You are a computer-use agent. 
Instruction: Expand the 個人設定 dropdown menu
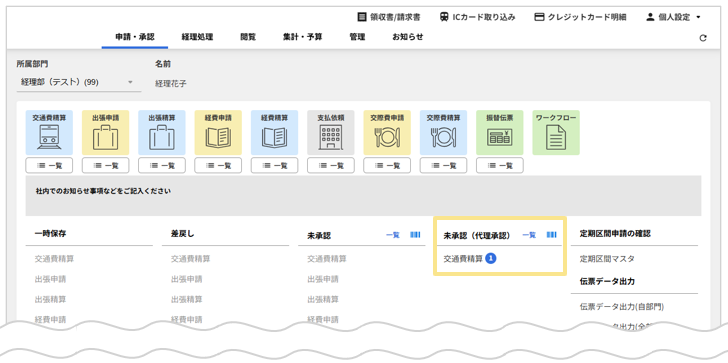coord(673,17)
